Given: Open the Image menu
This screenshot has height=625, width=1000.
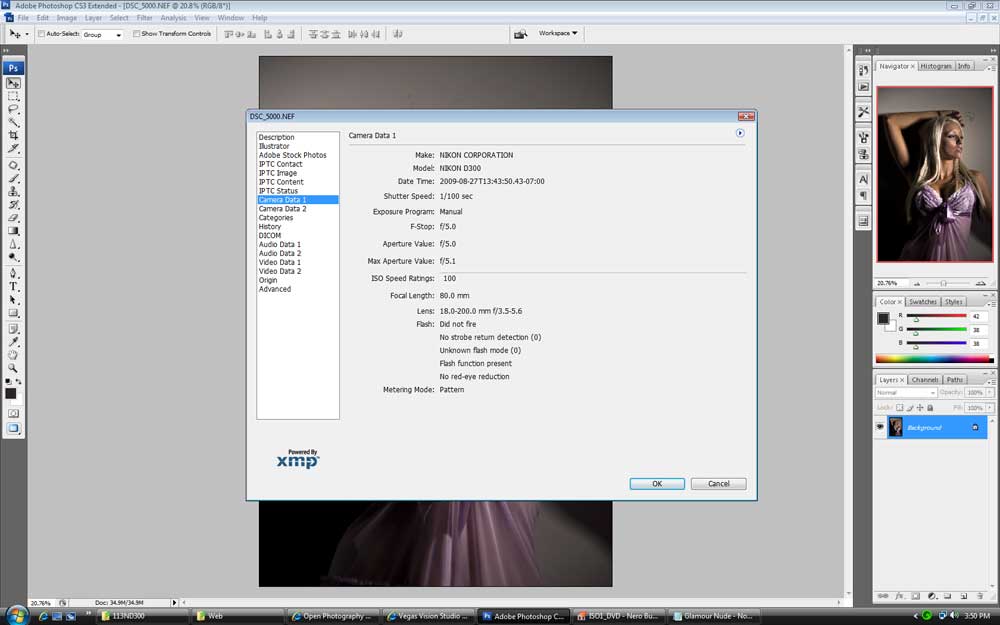Looking at the screenshot, I should 66,18.
